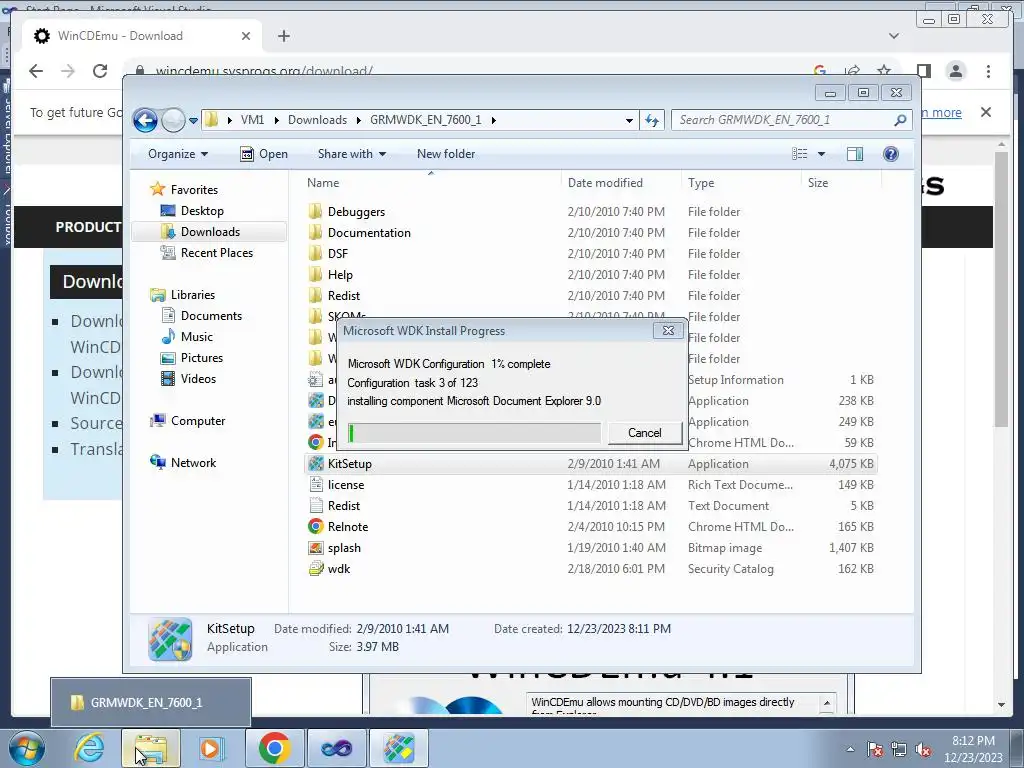Expand arrow after VM1 breadcrumb

click(x=277, y=121)
